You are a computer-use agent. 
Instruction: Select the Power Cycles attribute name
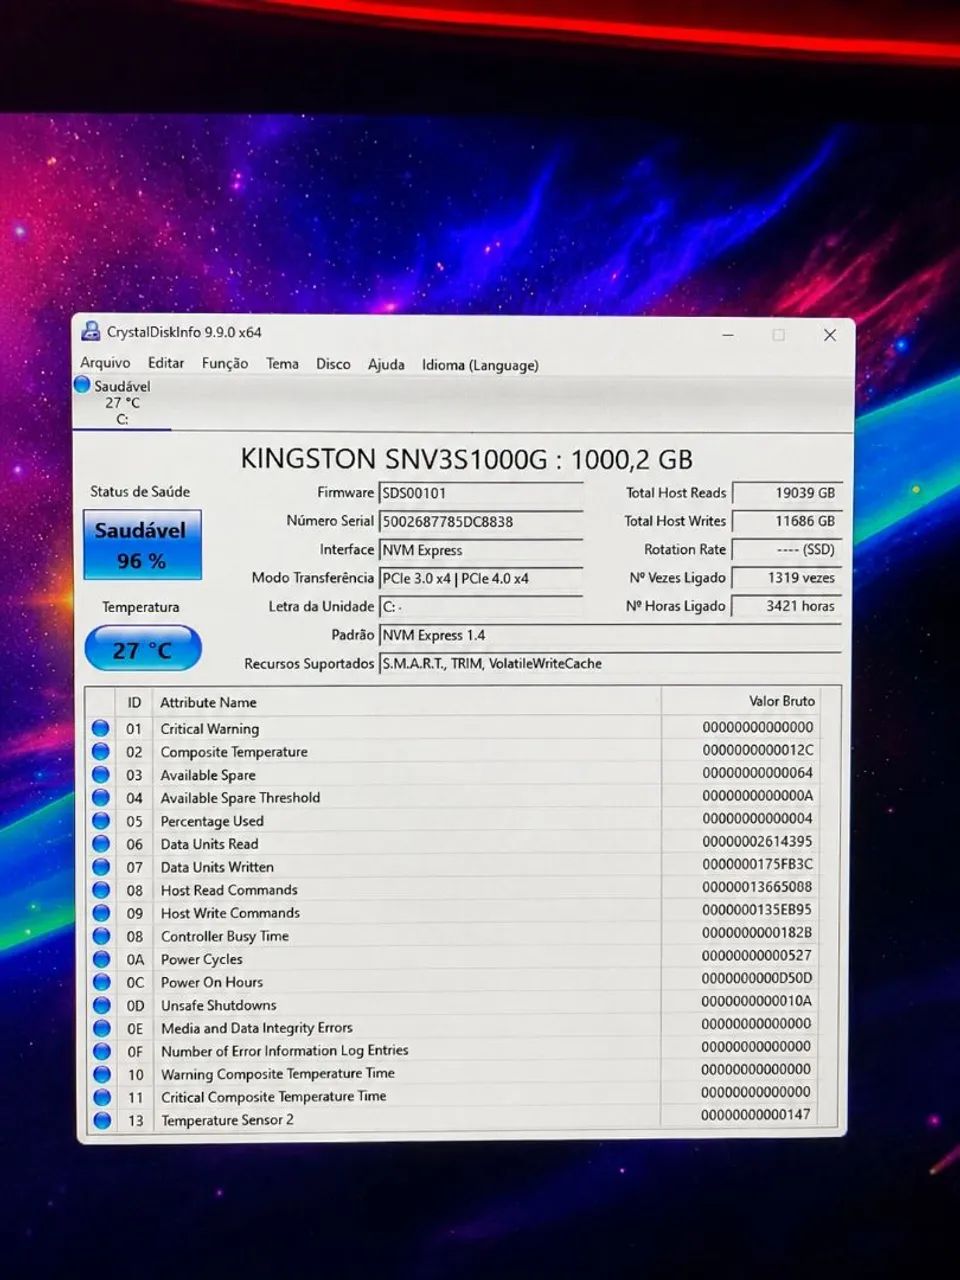pyautogui.click(x=201, y=958)
